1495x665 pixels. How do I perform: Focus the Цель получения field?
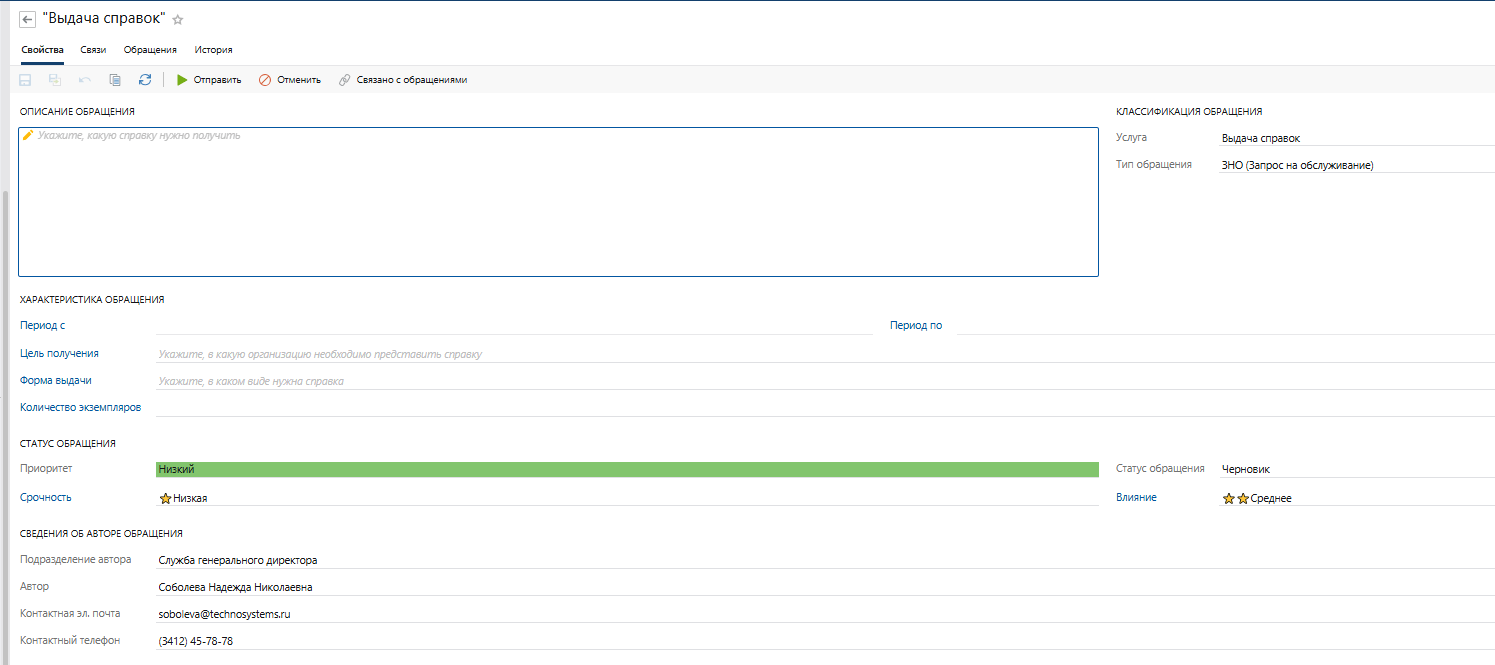824,354
